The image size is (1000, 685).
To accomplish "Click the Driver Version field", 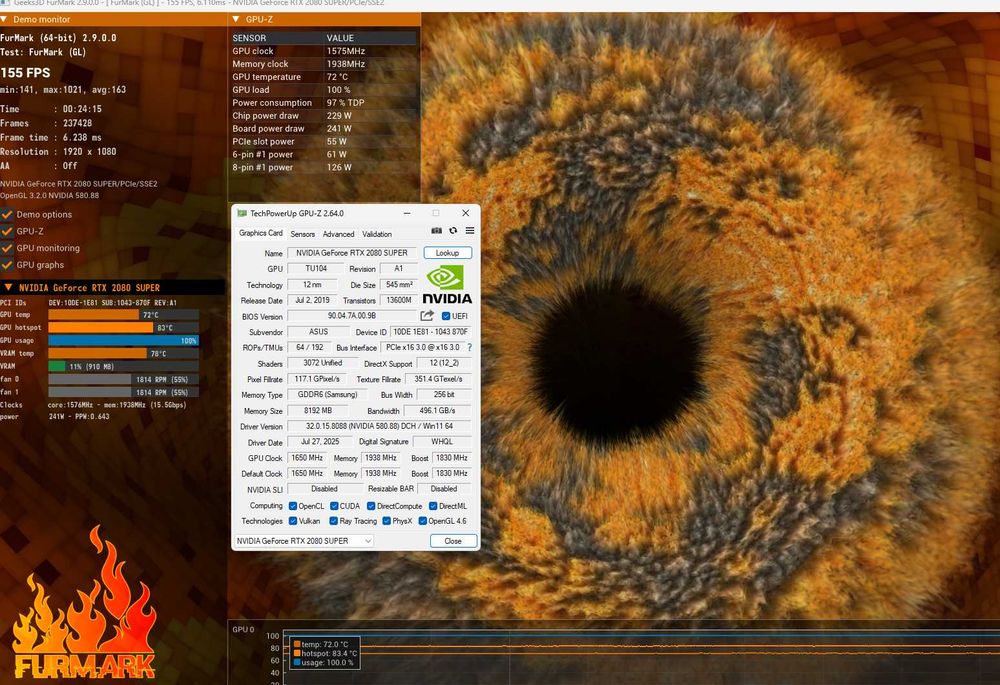I will tap(379, 426).
